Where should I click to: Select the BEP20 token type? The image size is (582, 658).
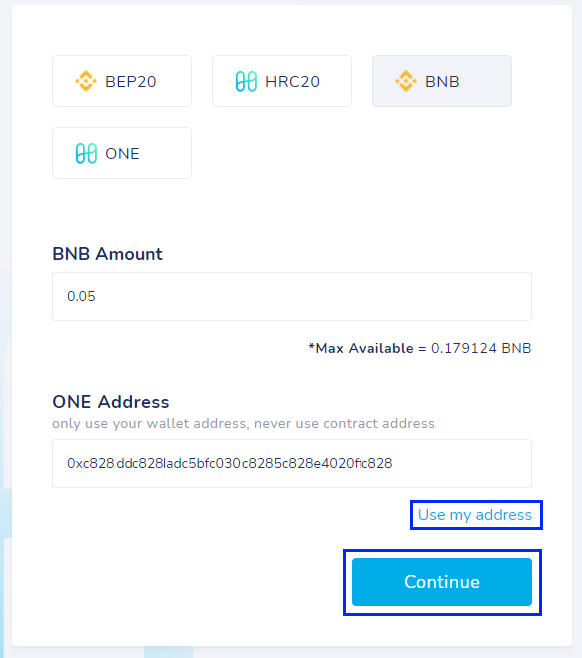[122, 81]
